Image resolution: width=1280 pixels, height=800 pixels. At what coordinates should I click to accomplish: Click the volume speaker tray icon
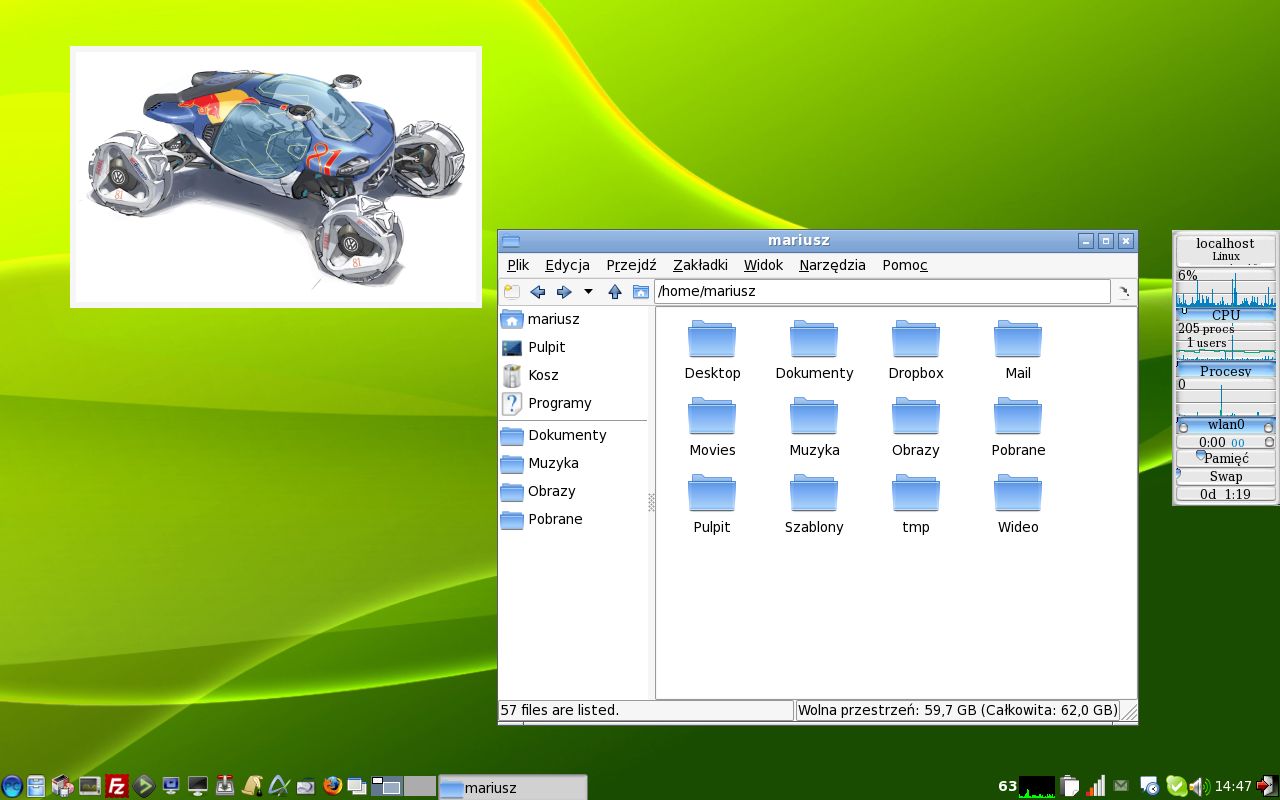(1200, 787)
